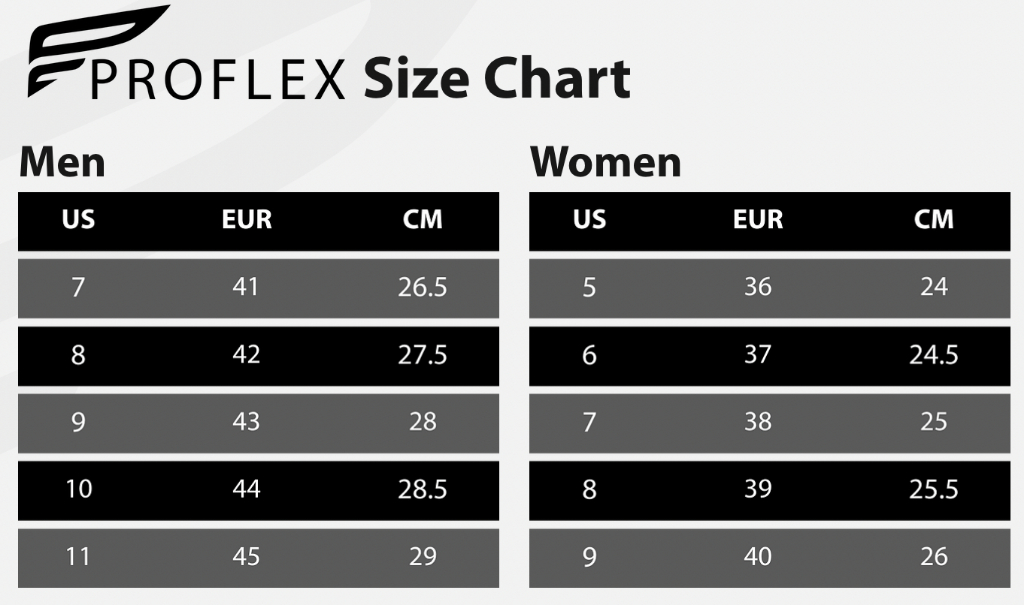This screenshot has width=1024, height=605.
Task: Select the "Women" section heading
Action: 605,163
